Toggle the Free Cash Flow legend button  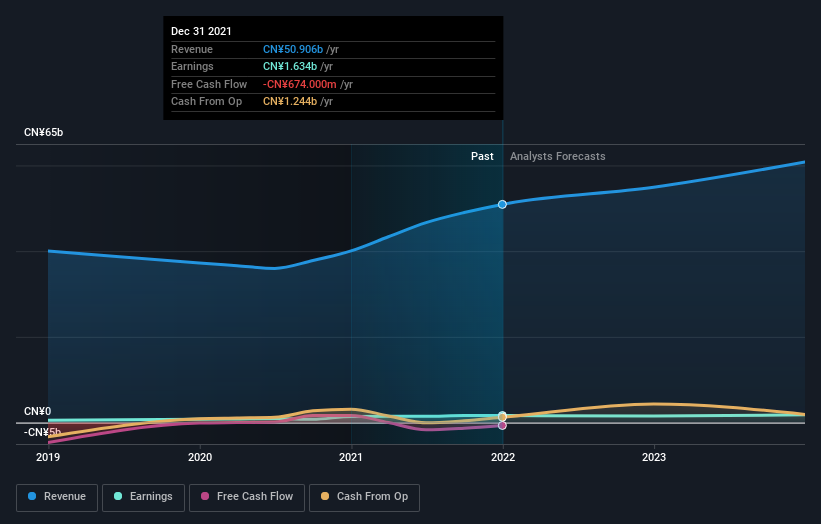pos(247,497)
